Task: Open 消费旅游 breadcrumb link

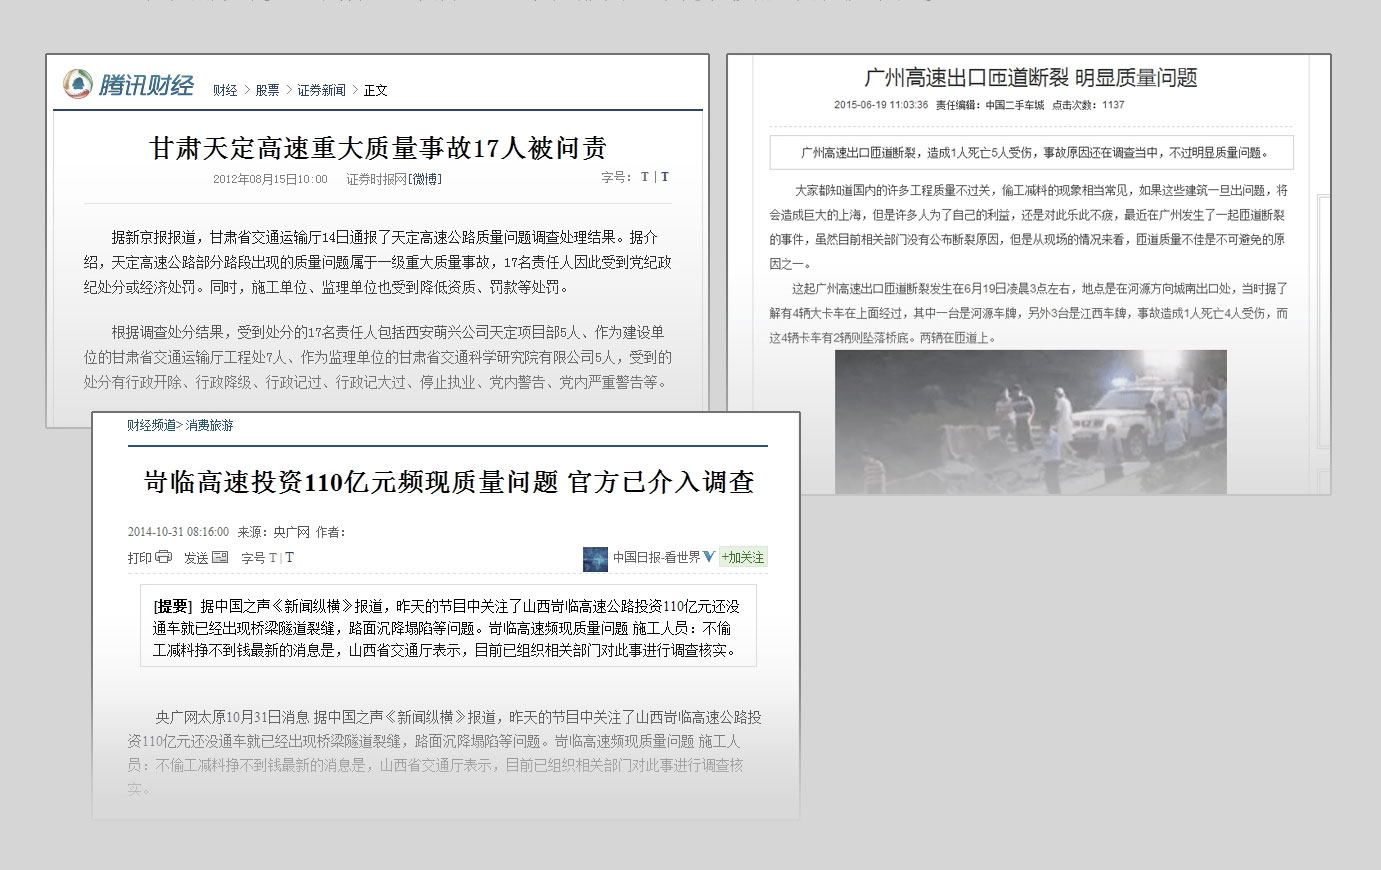Action: click(x=209, y=425)
